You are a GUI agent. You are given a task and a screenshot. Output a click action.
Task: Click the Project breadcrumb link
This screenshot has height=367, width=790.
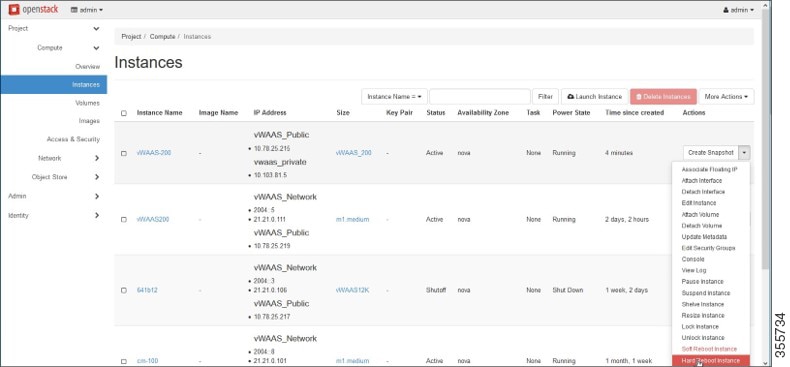click(131, 37)
